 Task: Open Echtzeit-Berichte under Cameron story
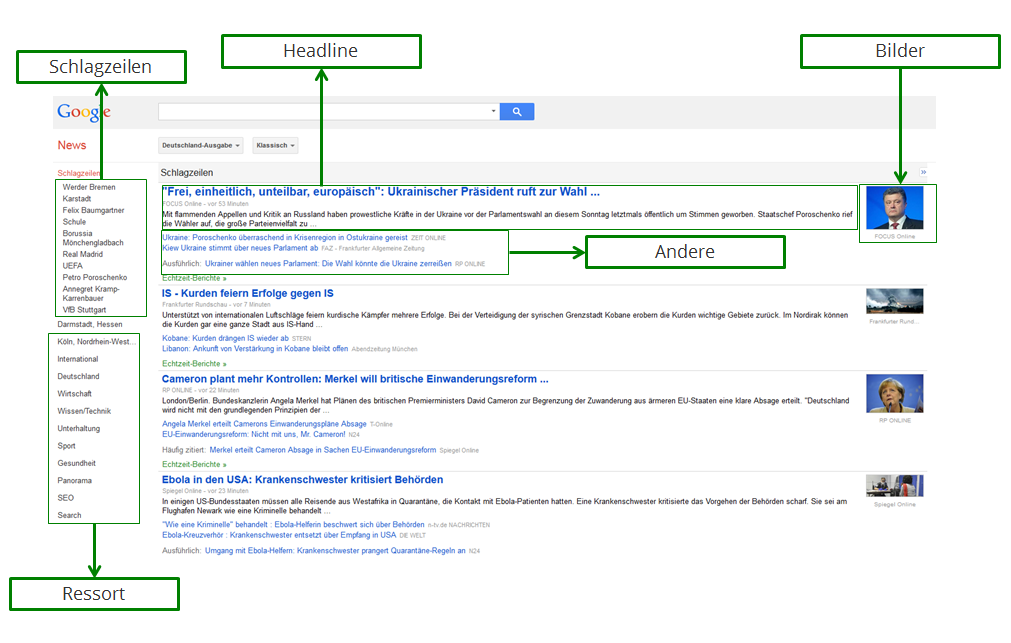194,464
